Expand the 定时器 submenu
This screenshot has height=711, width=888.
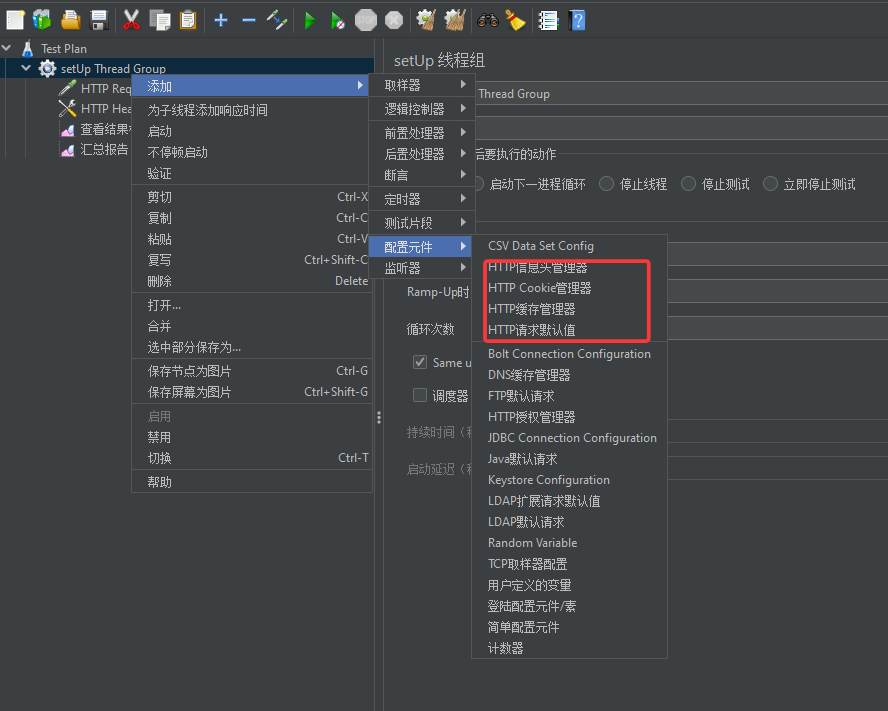tap(422, 199)
